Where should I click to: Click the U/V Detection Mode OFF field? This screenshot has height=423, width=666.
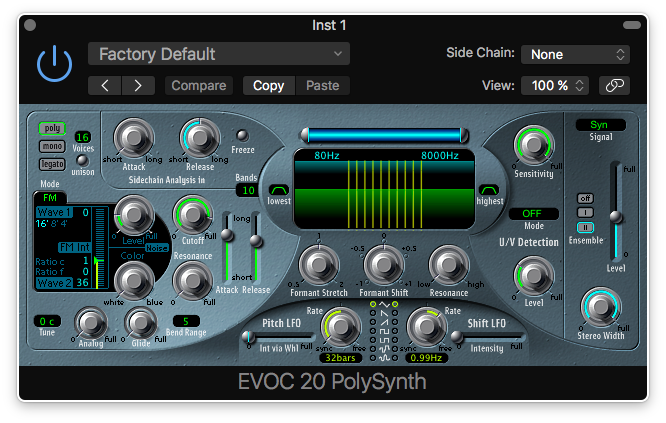(x=533, y=213)
